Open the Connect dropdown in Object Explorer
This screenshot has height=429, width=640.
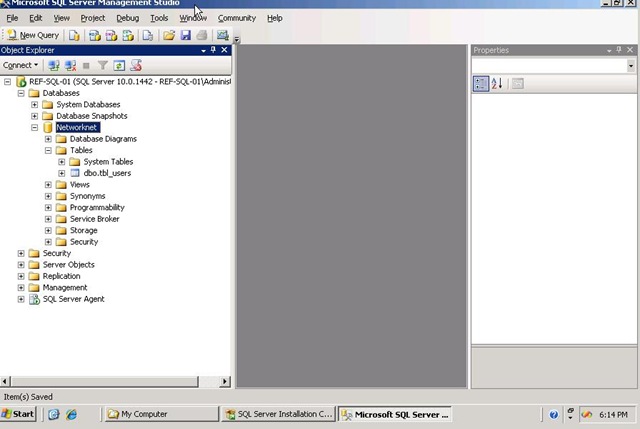(20, 65)
